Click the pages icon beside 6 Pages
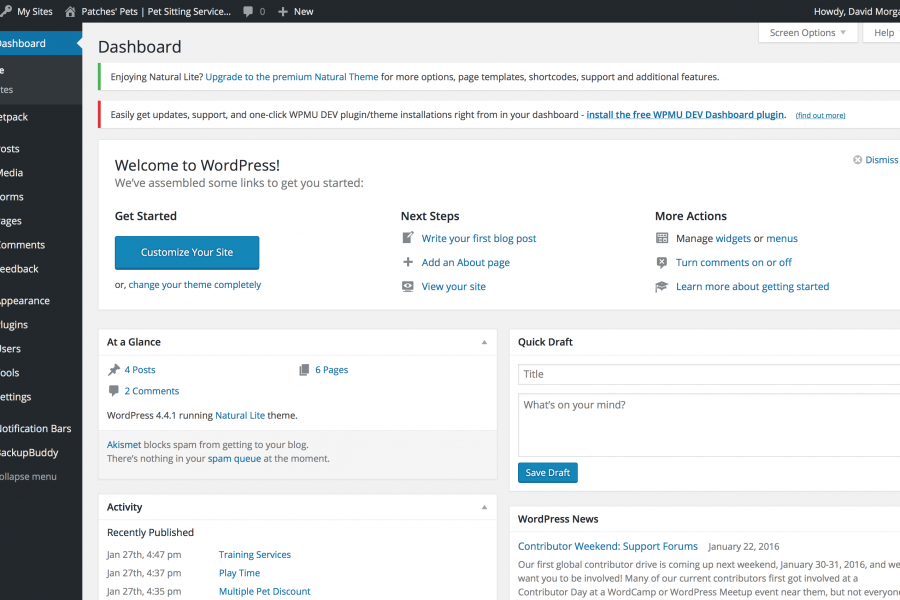 pyautogui.click(x=304, y=370)
